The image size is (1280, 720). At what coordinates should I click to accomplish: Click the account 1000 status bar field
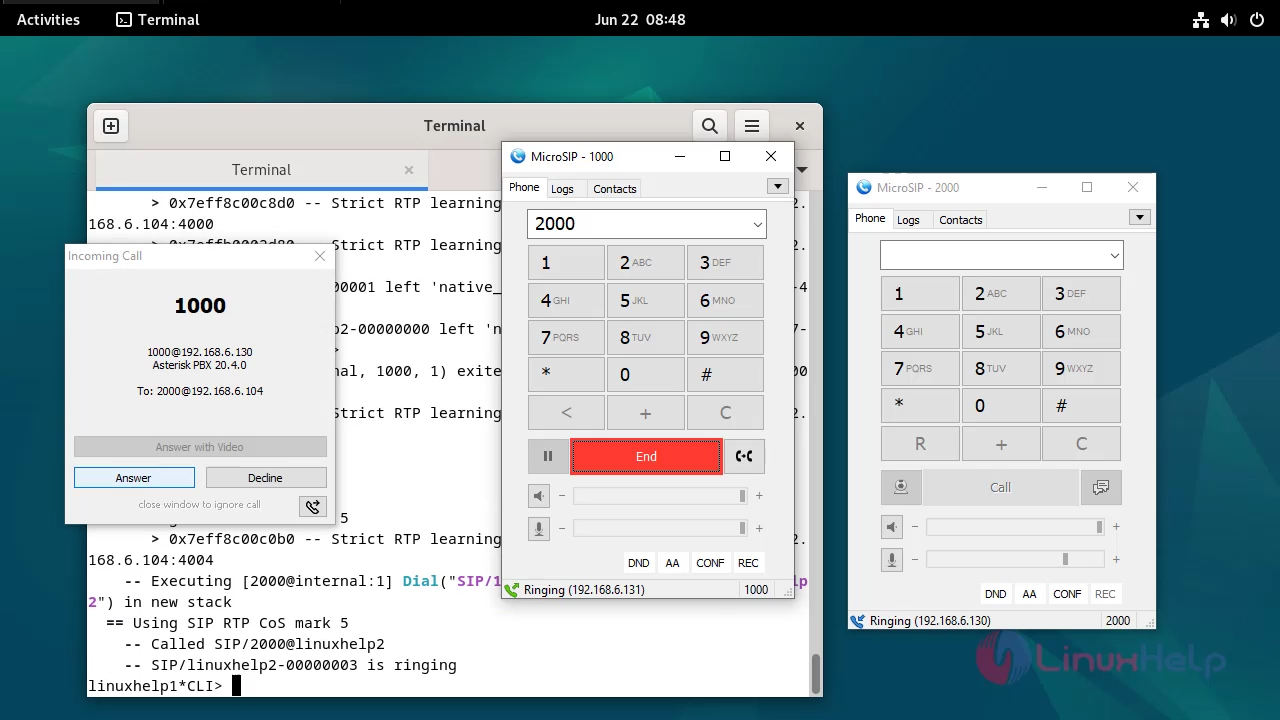(x=757, y=590)
